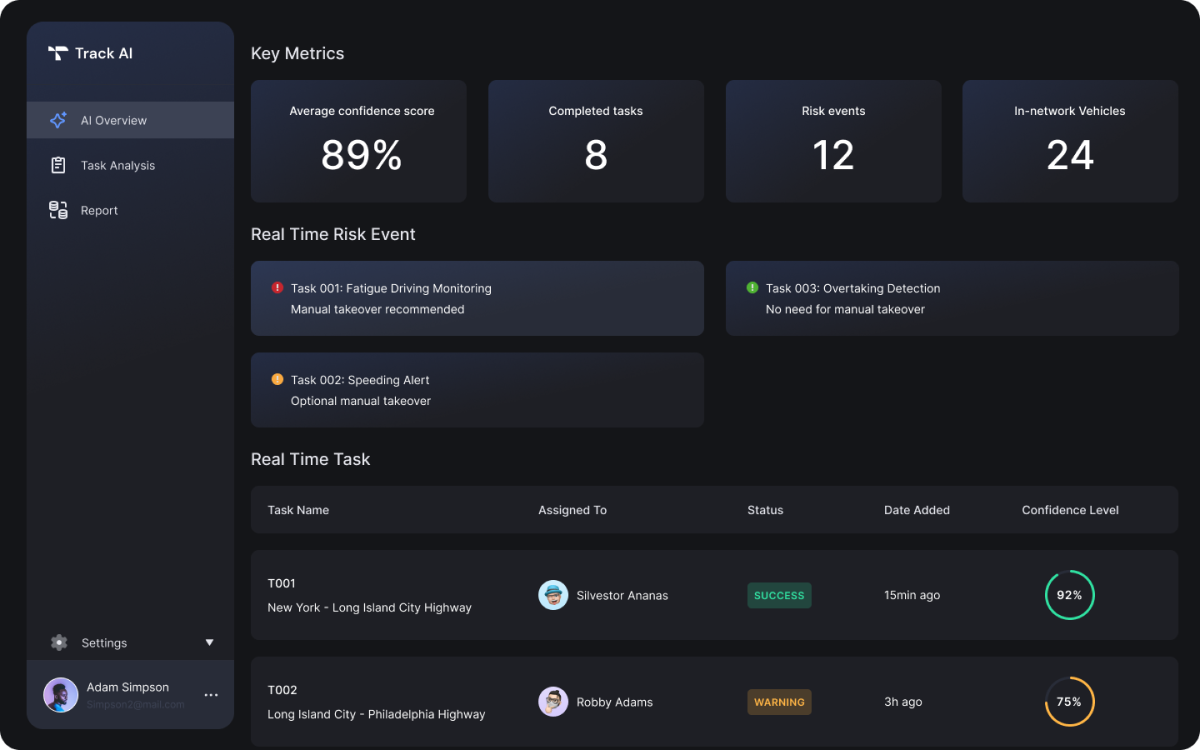This screenshot has width=1200, height=750.
Task: Click the T001 task ID
Action: 281,583
